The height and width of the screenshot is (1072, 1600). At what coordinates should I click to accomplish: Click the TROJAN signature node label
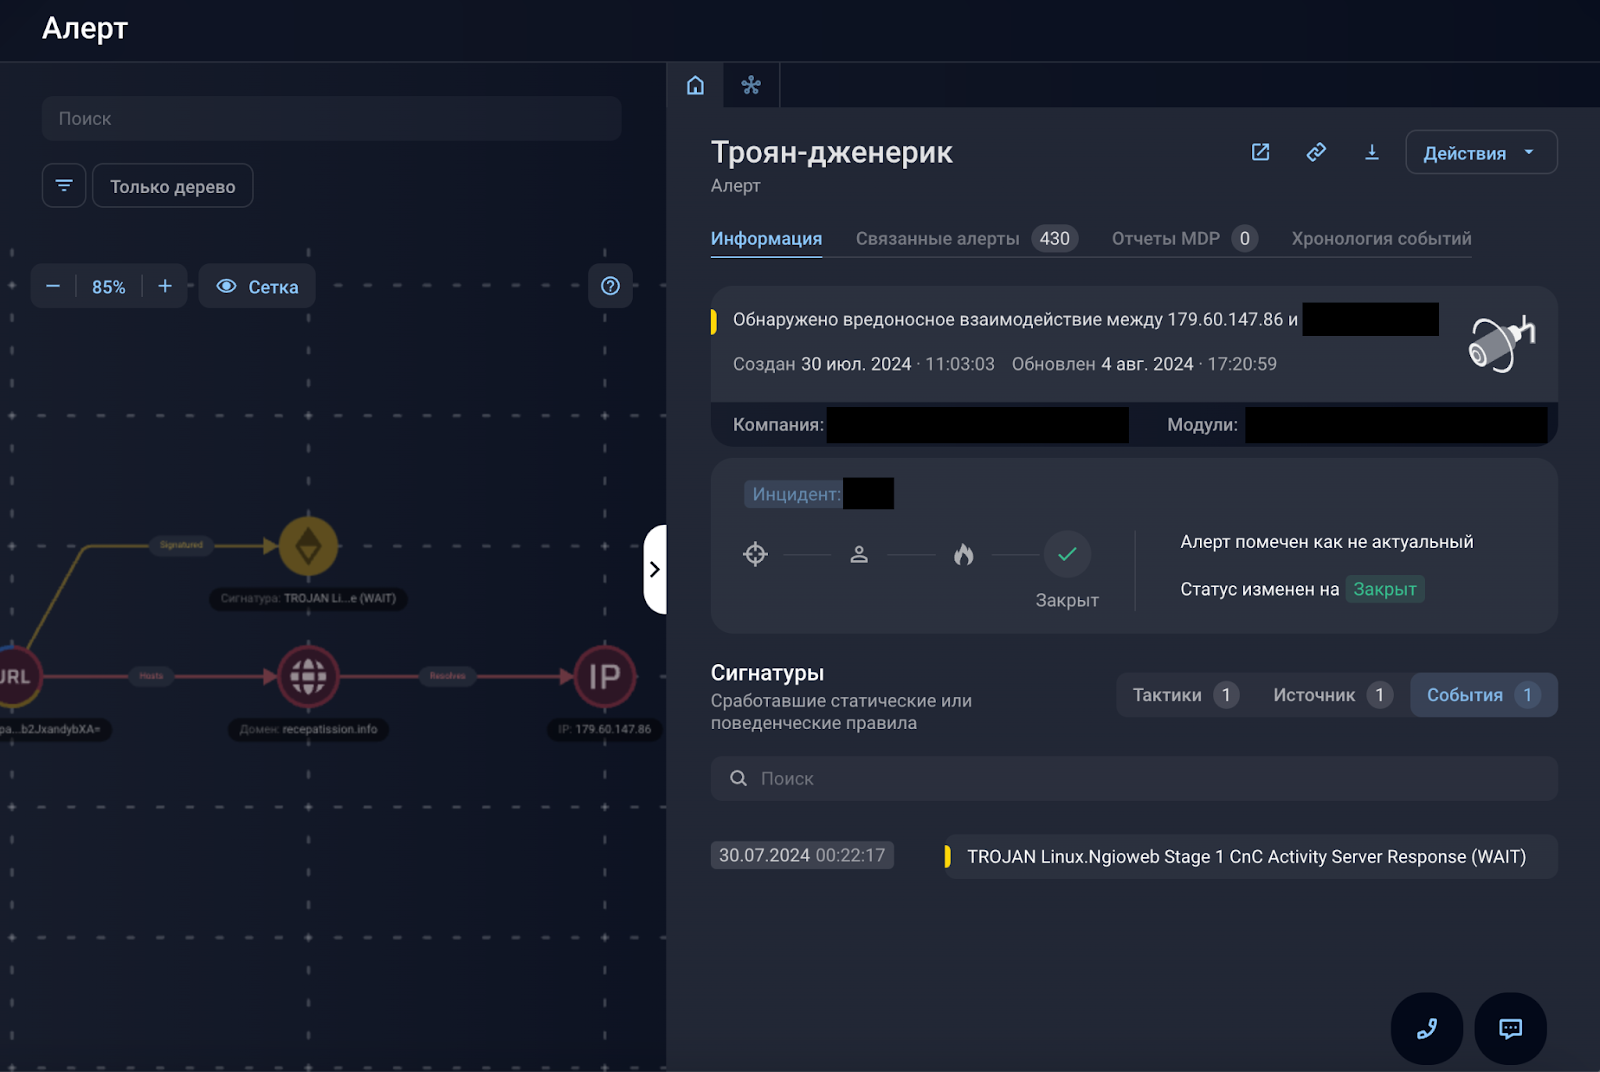coord(308,598)
